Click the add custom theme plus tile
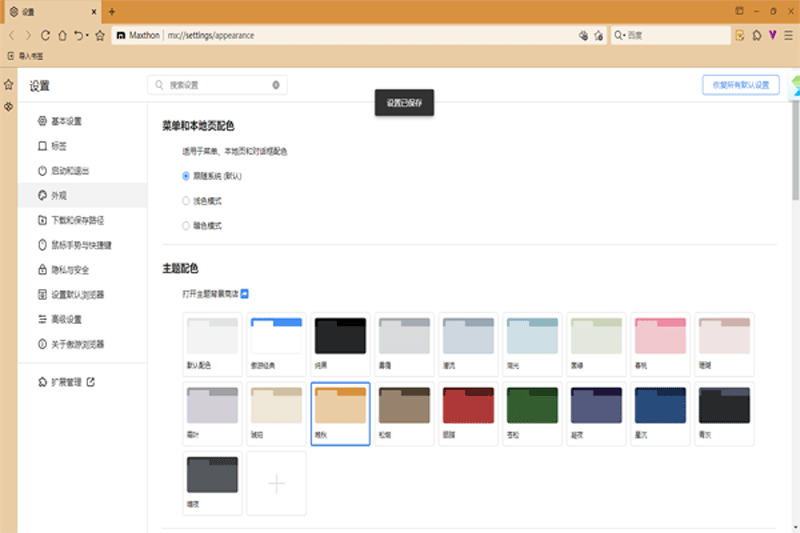This screenshot has width=800, height=533. pyautogui.click(x=276, y=483)
